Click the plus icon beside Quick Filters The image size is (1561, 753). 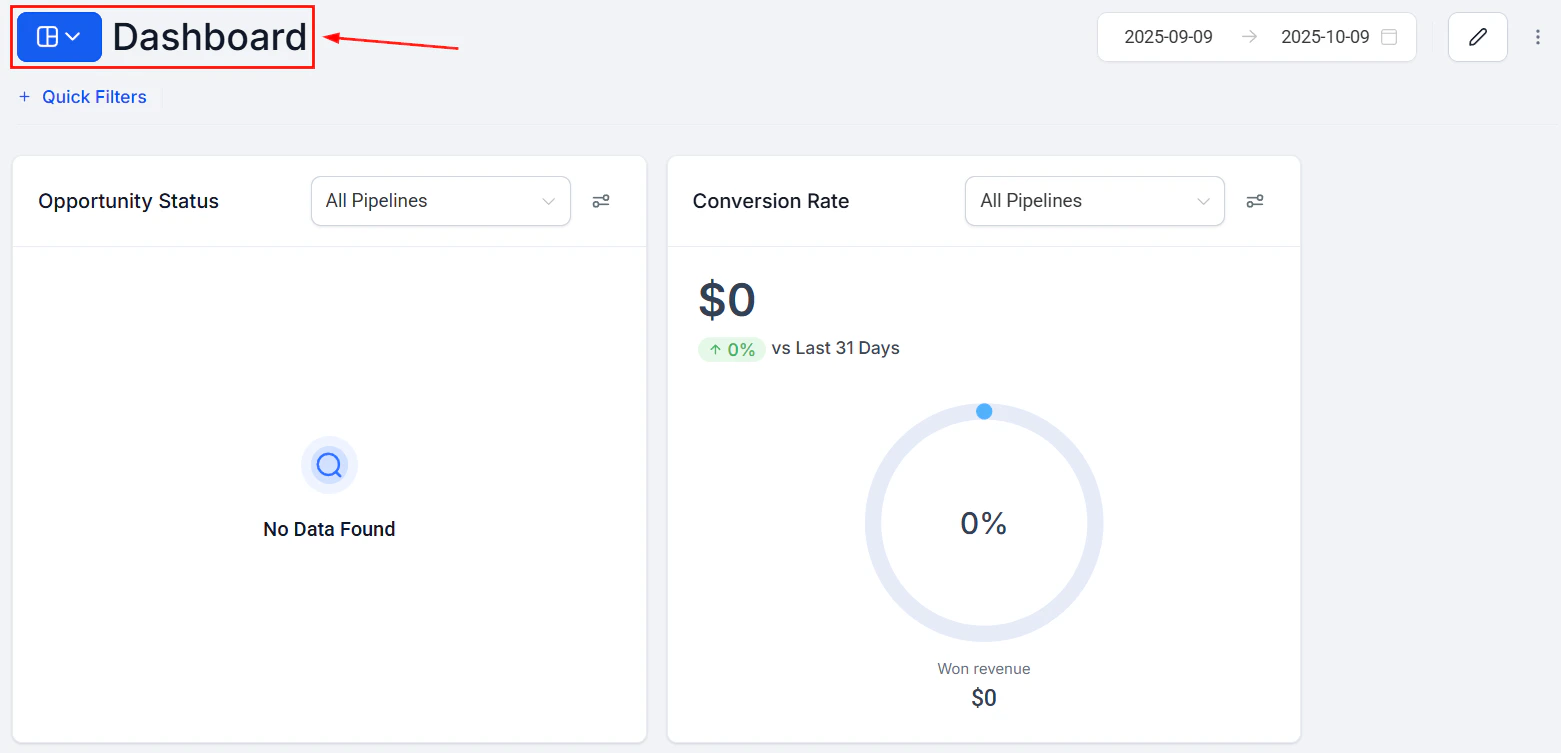point(24,96)
